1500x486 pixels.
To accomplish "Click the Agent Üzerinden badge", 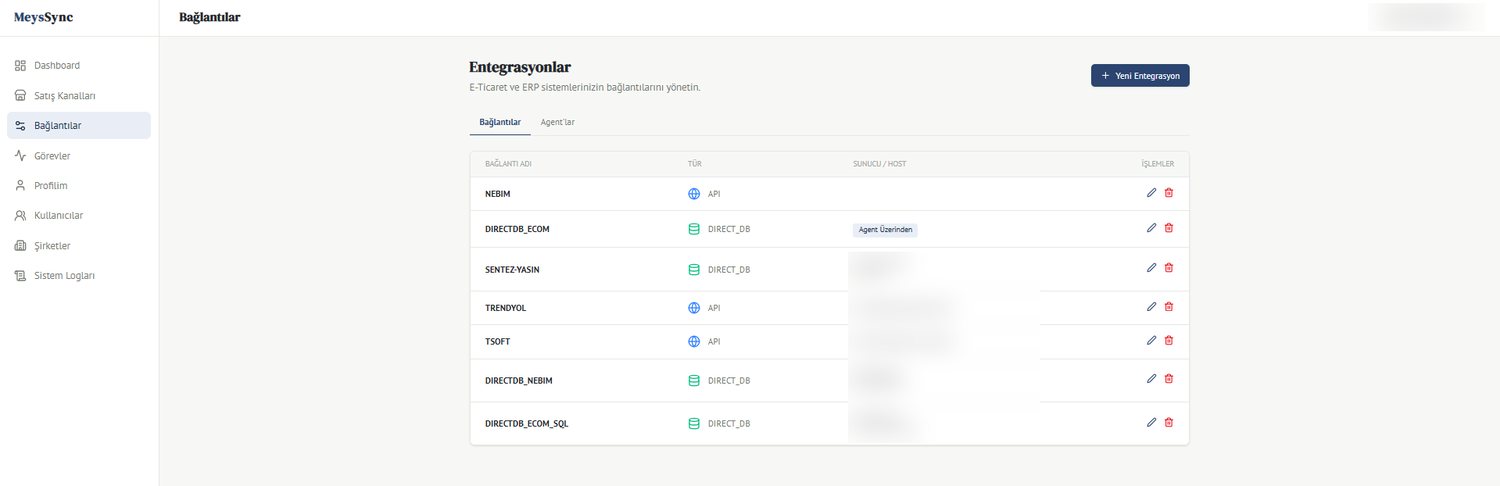I will click(x=885, y=229).
